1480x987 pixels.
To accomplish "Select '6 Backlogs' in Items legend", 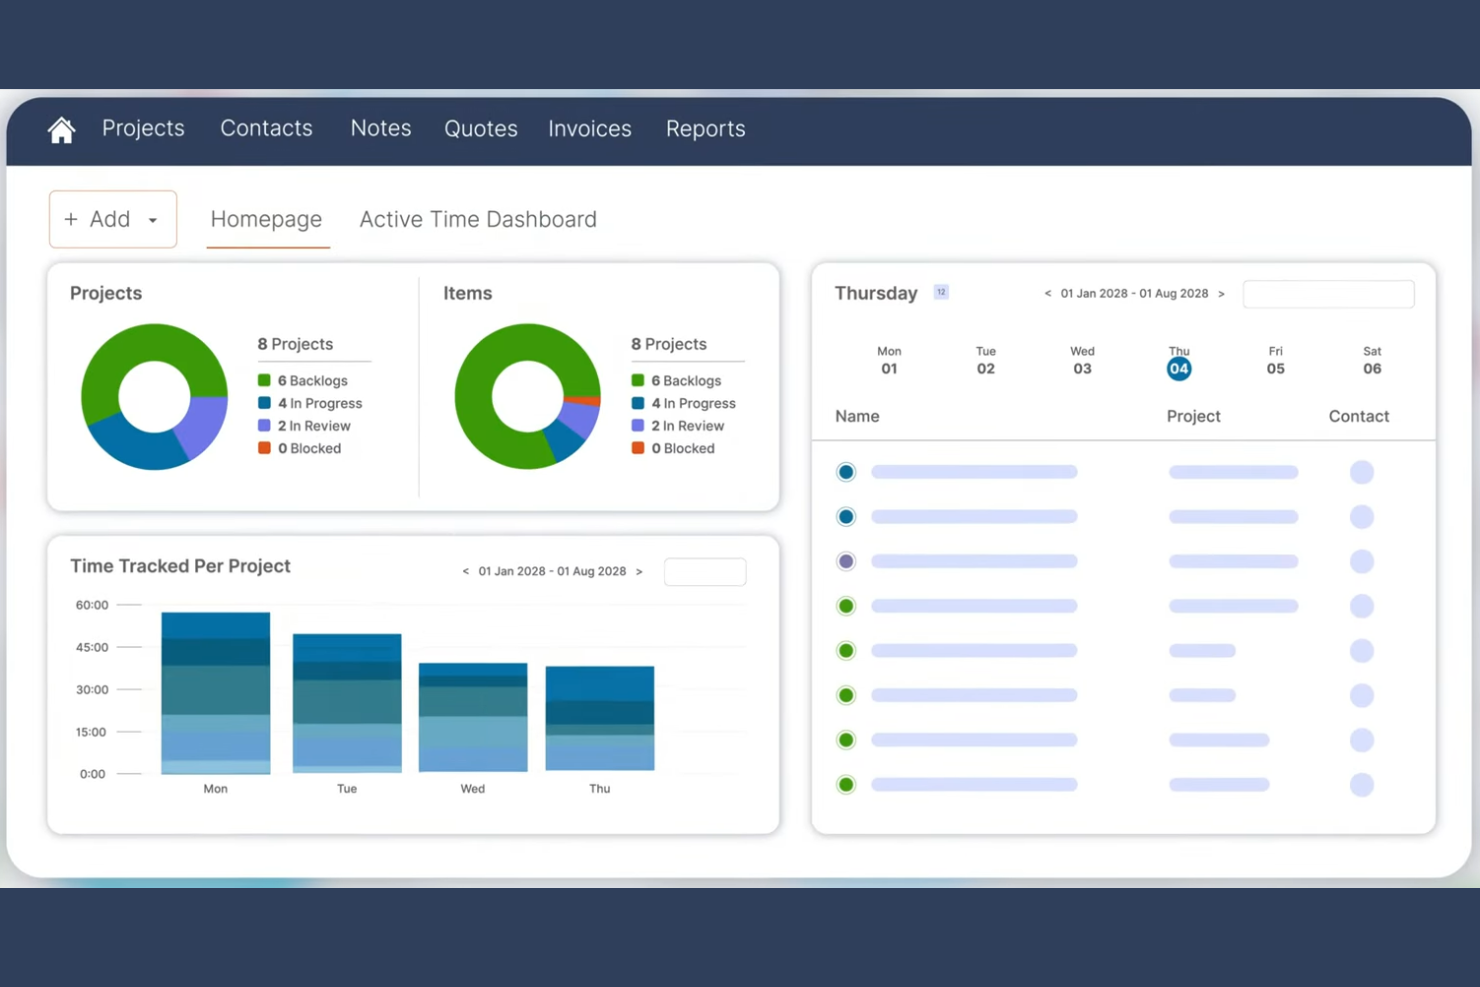I will [x=686, y=381].
